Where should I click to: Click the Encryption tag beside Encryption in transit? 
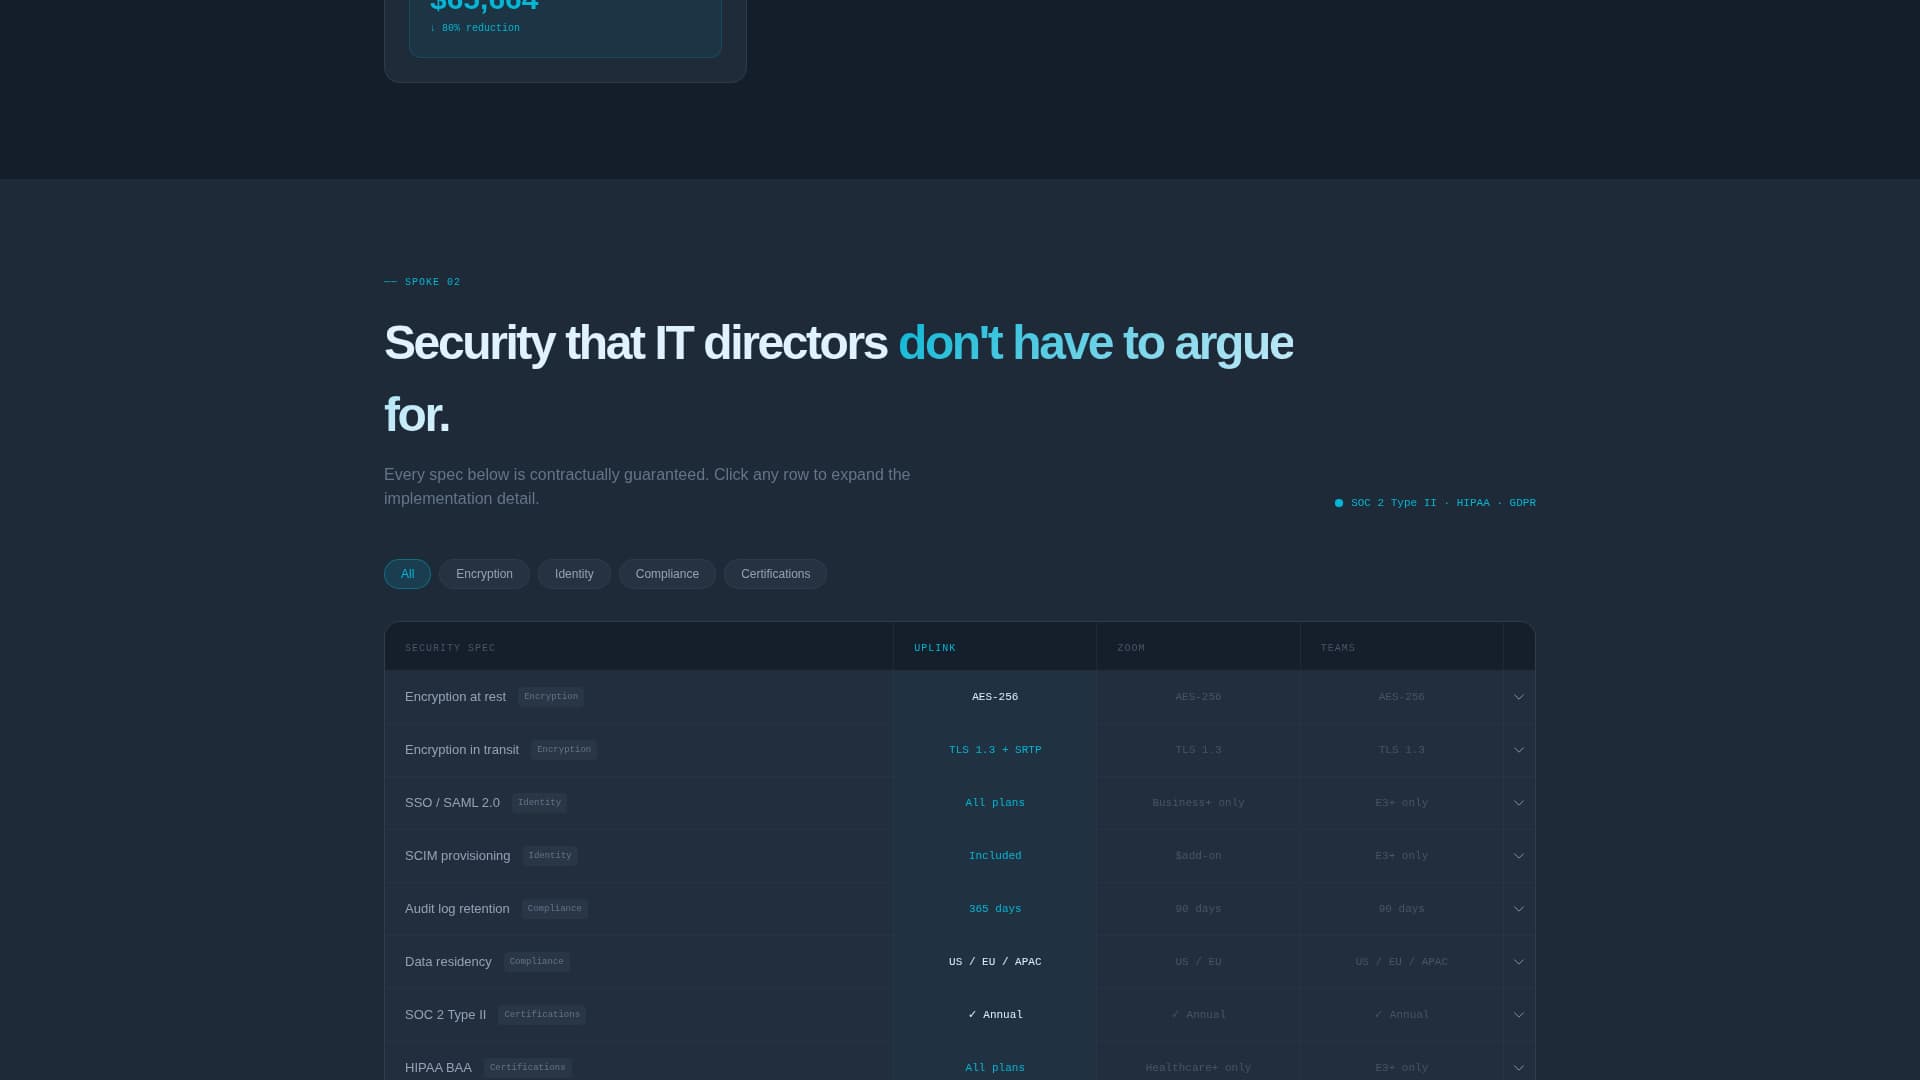(x=564, y=750)
